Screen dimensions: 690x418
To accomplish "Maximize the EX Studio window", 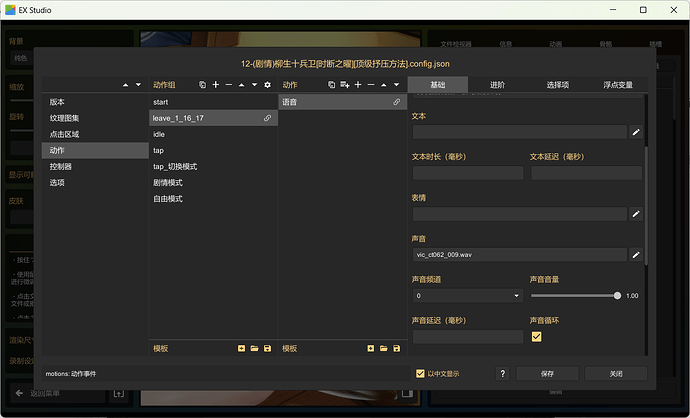I will [643, 10].
